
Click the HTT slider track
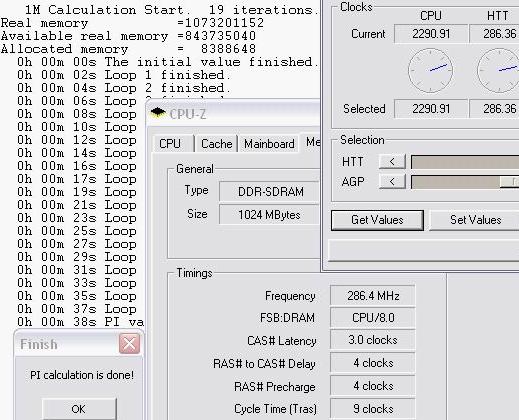tap(465, 162)
